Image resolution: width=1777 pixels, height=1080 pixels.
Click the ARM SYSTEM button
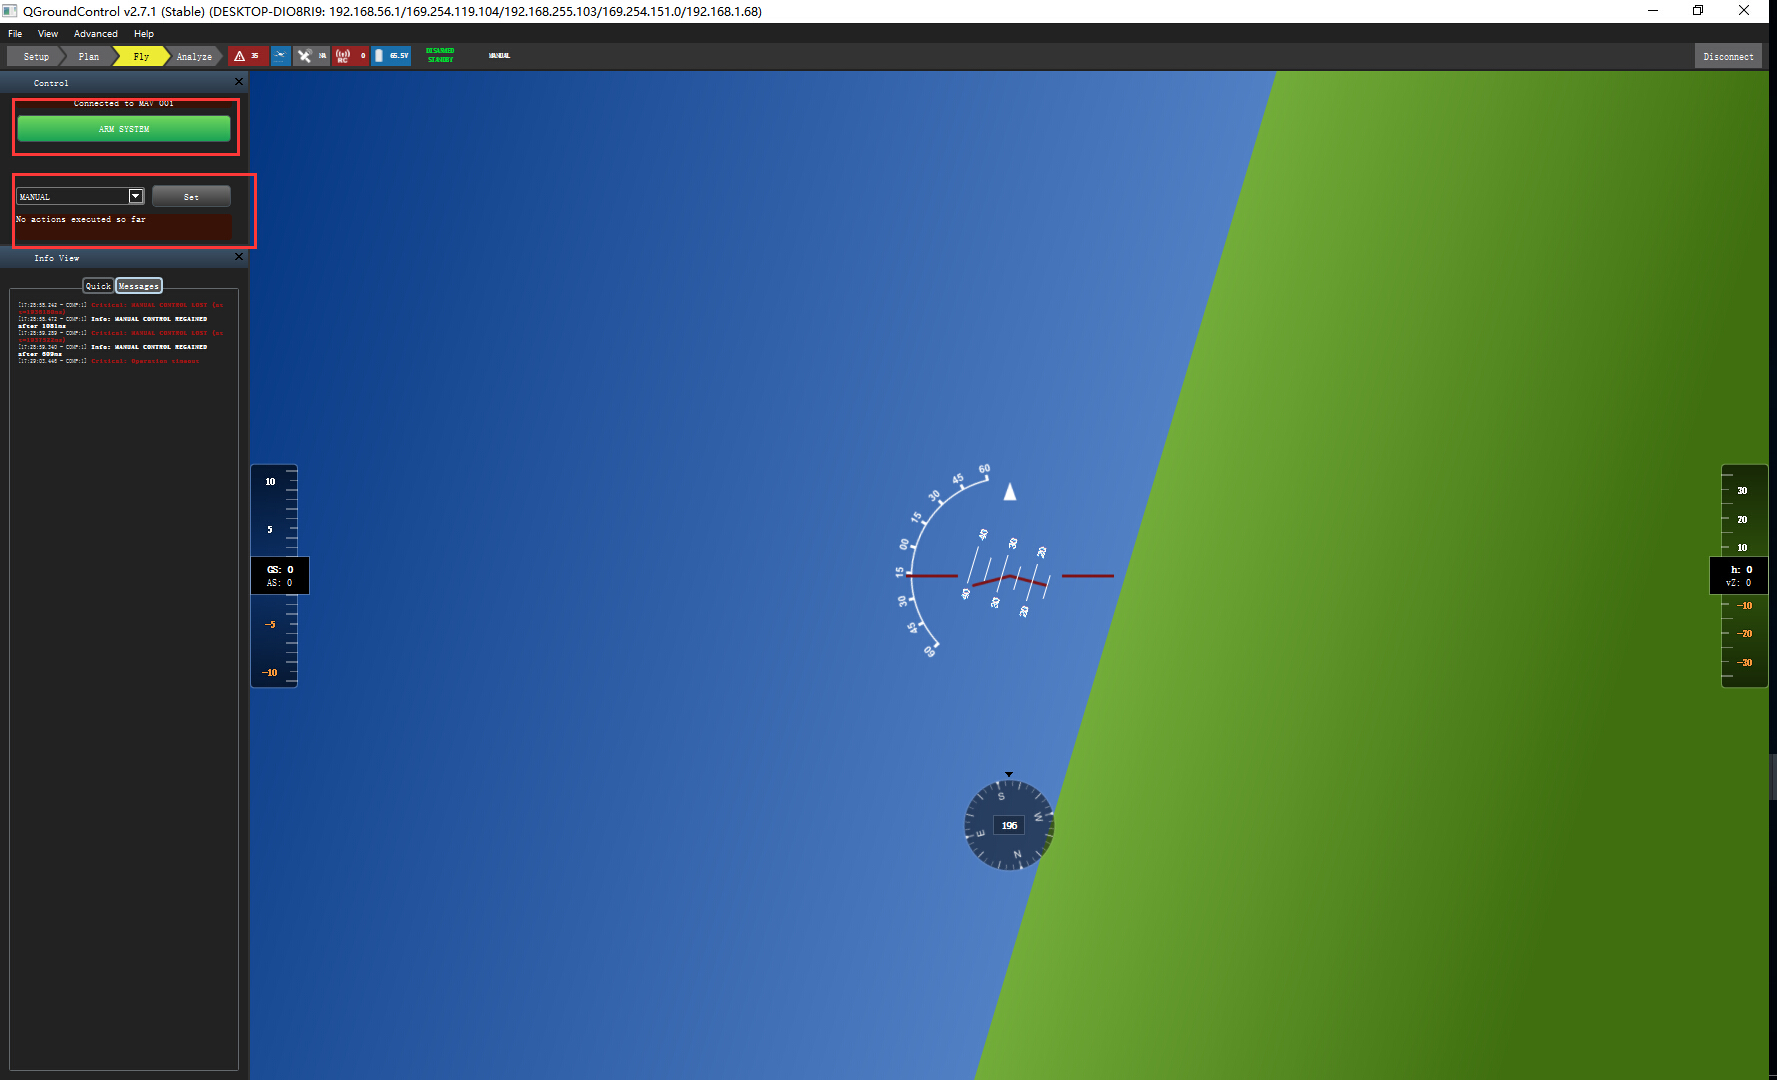point(124,128)
